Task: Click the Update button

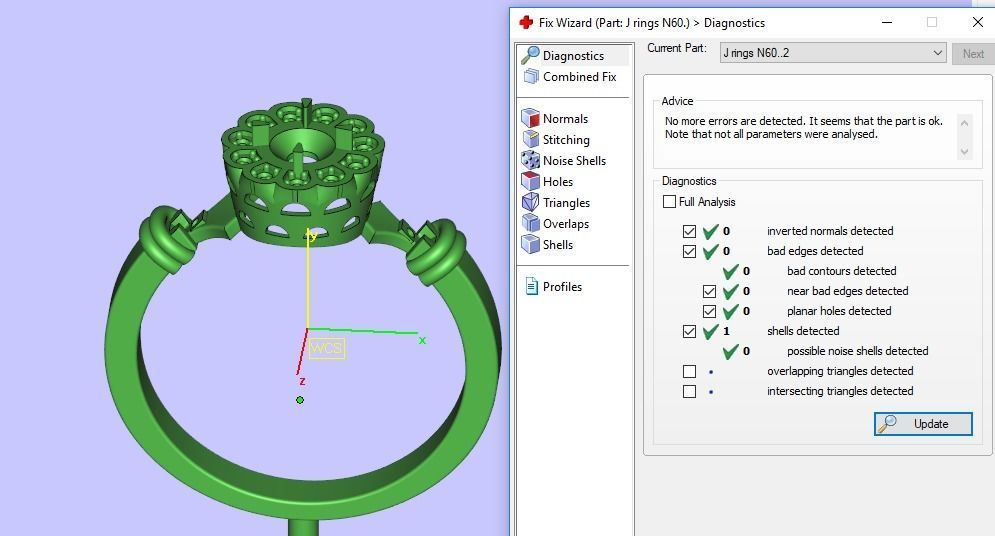Action: click(x=923, y=424)
